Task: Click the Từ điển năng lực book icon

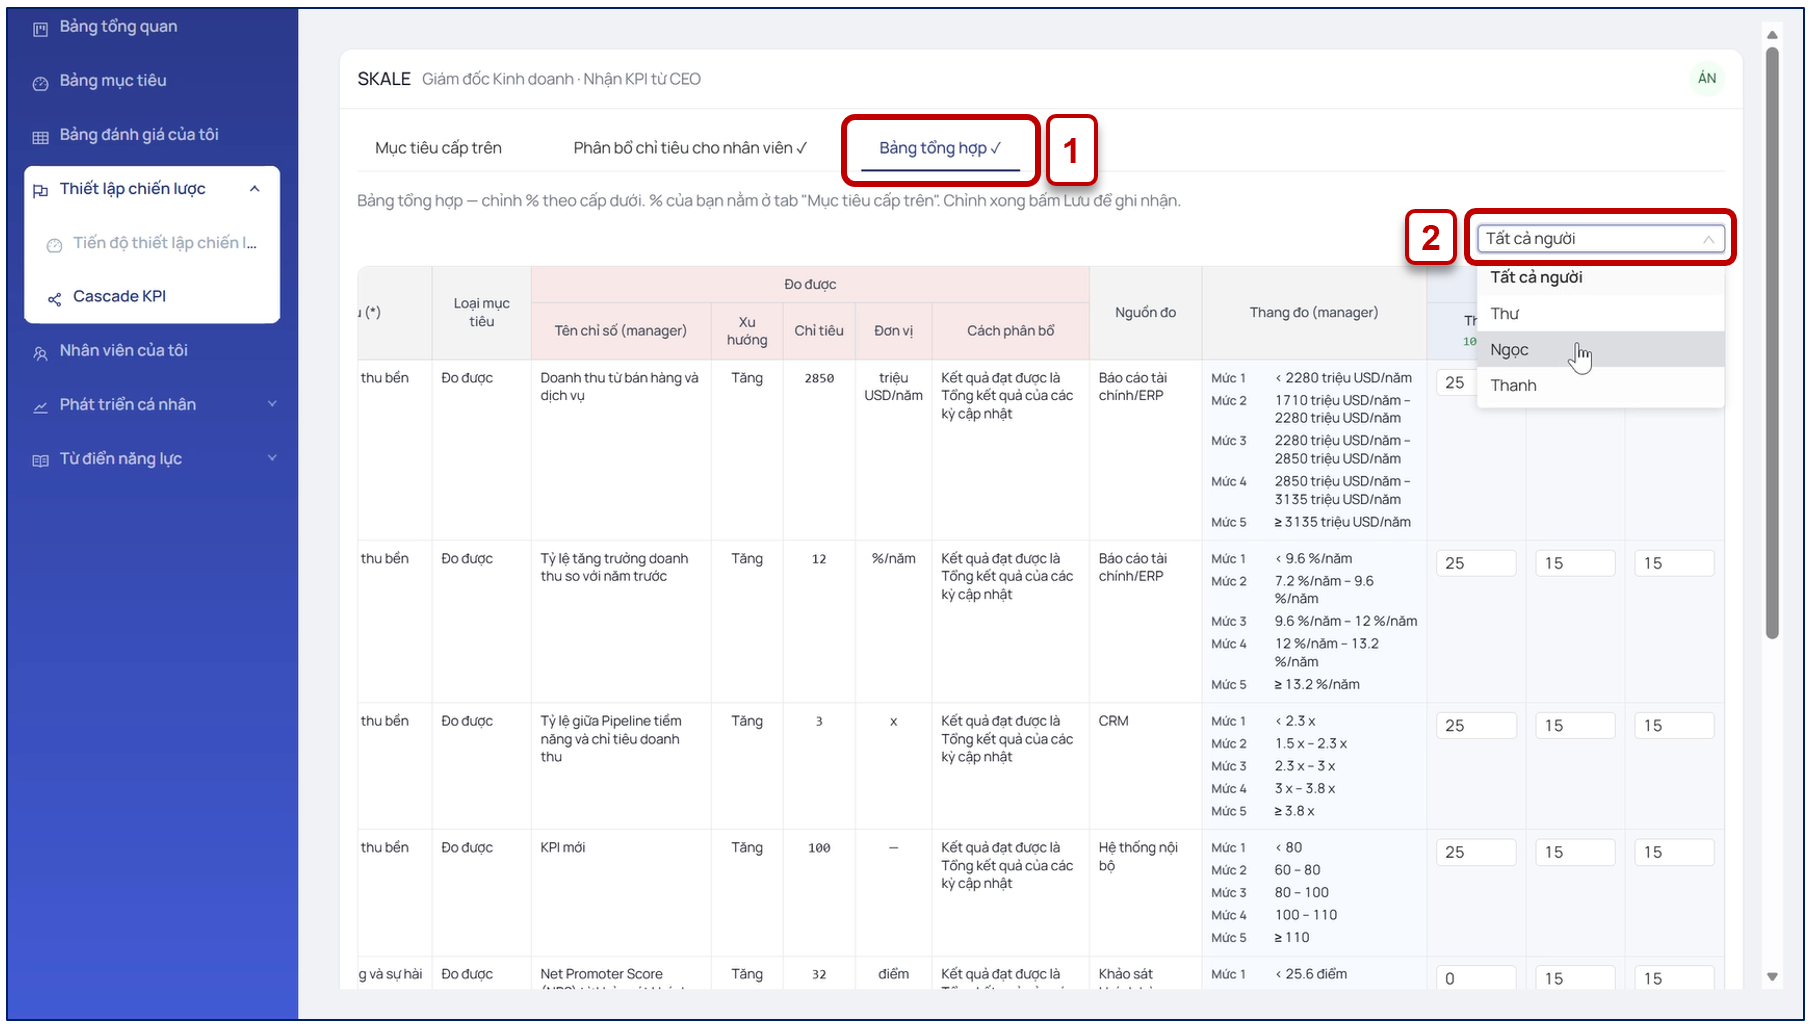Action: (40, 461)
